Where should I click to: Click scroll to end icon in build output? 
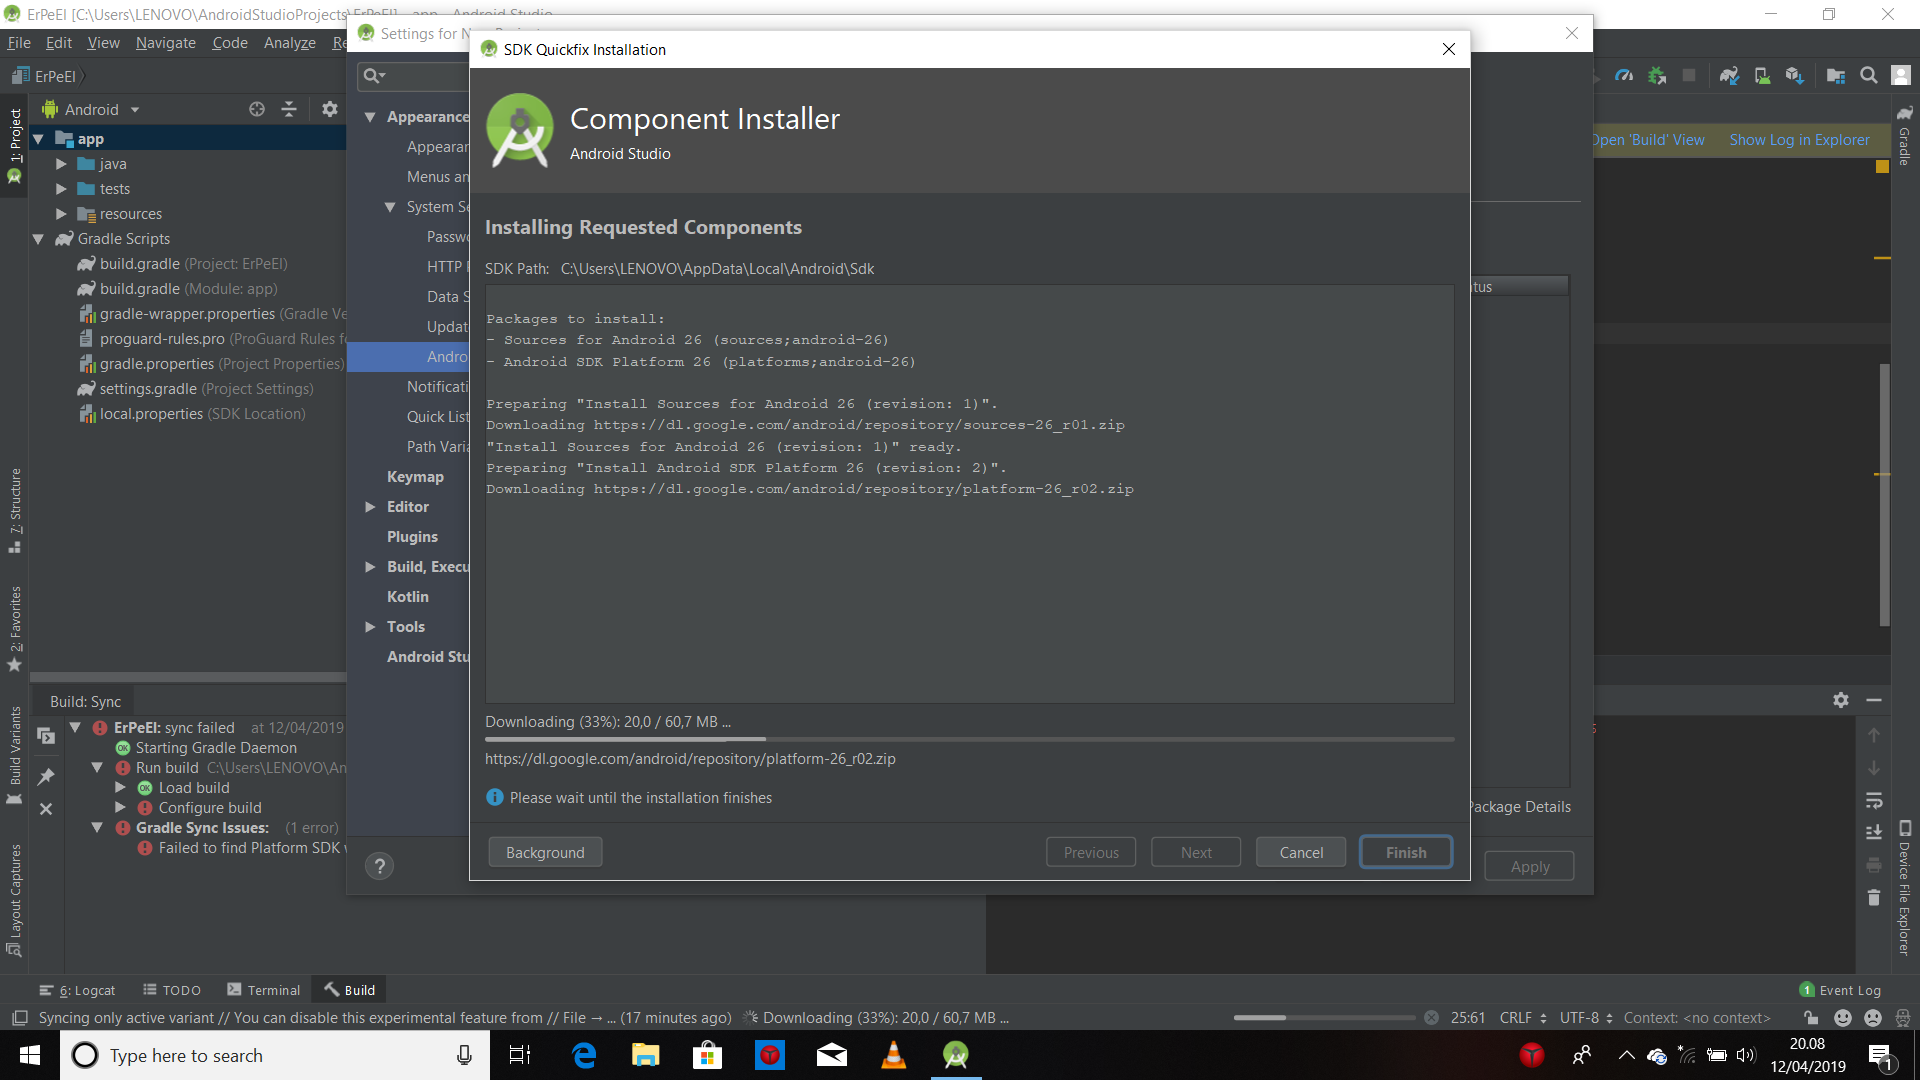point(1874,832)
